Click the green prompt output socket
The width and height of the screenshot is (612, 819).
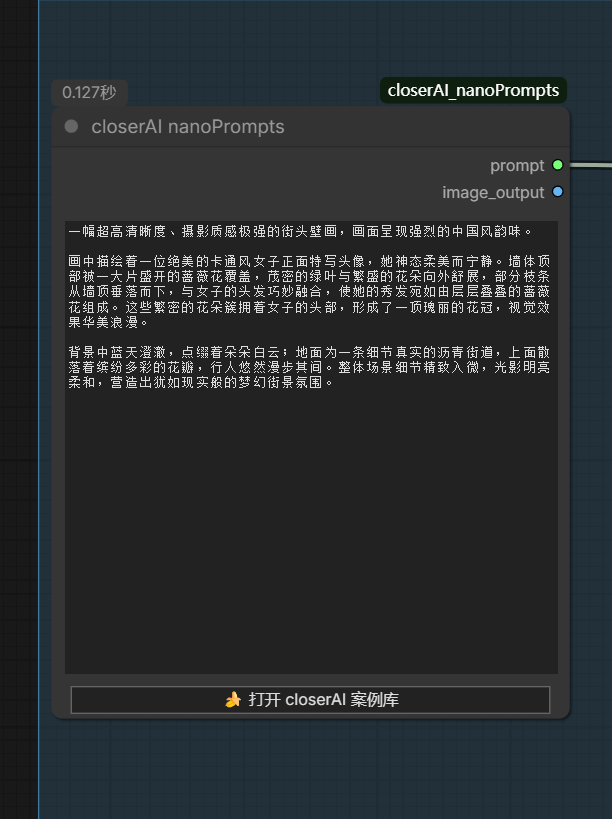[558, 165]
